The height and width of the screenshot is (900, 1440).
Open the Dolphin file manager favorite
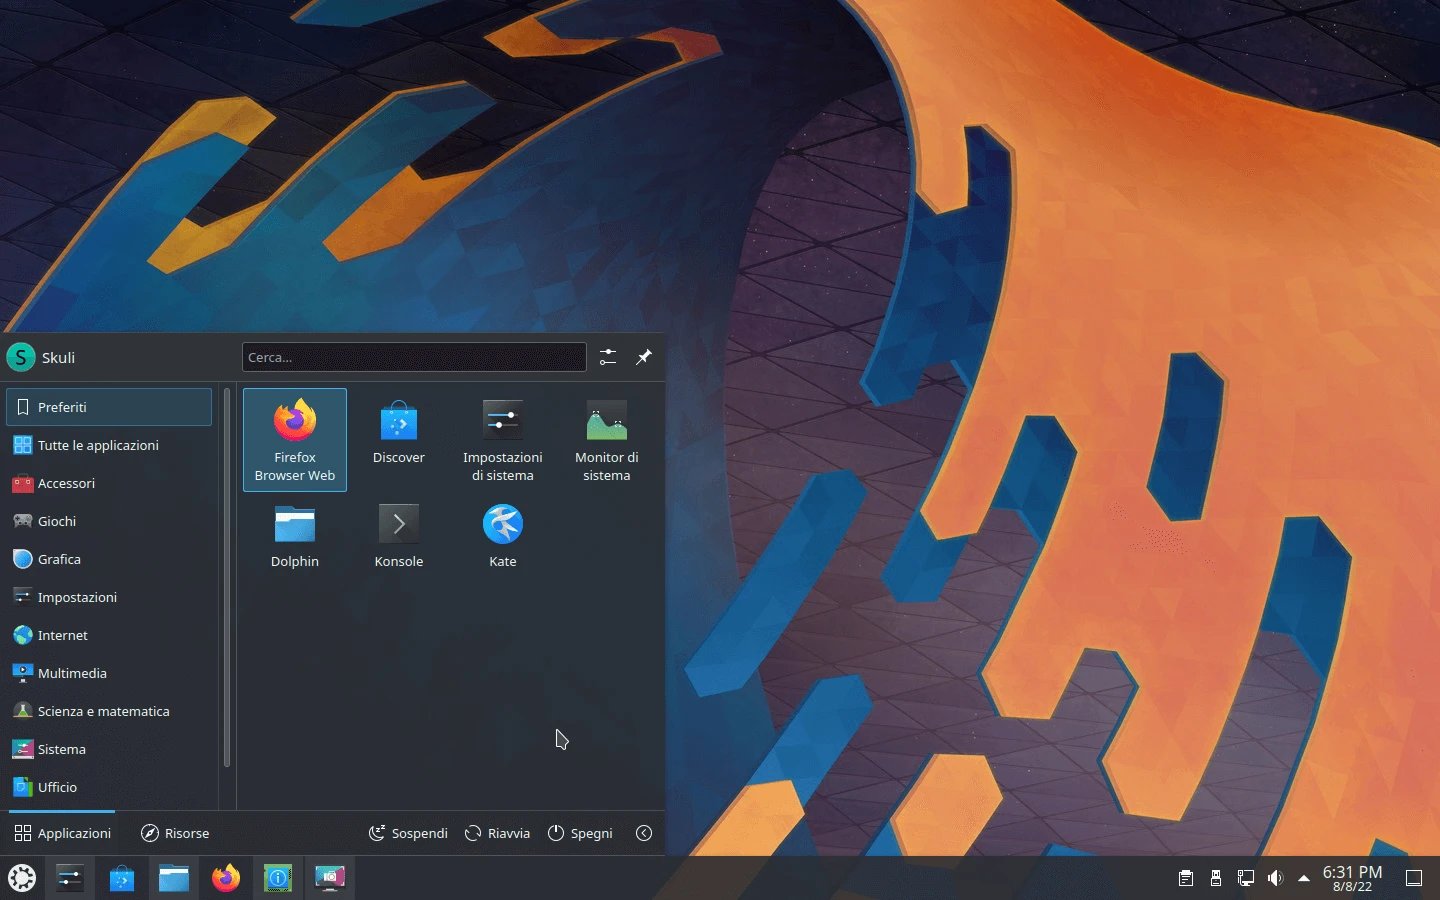pos(294,535)
